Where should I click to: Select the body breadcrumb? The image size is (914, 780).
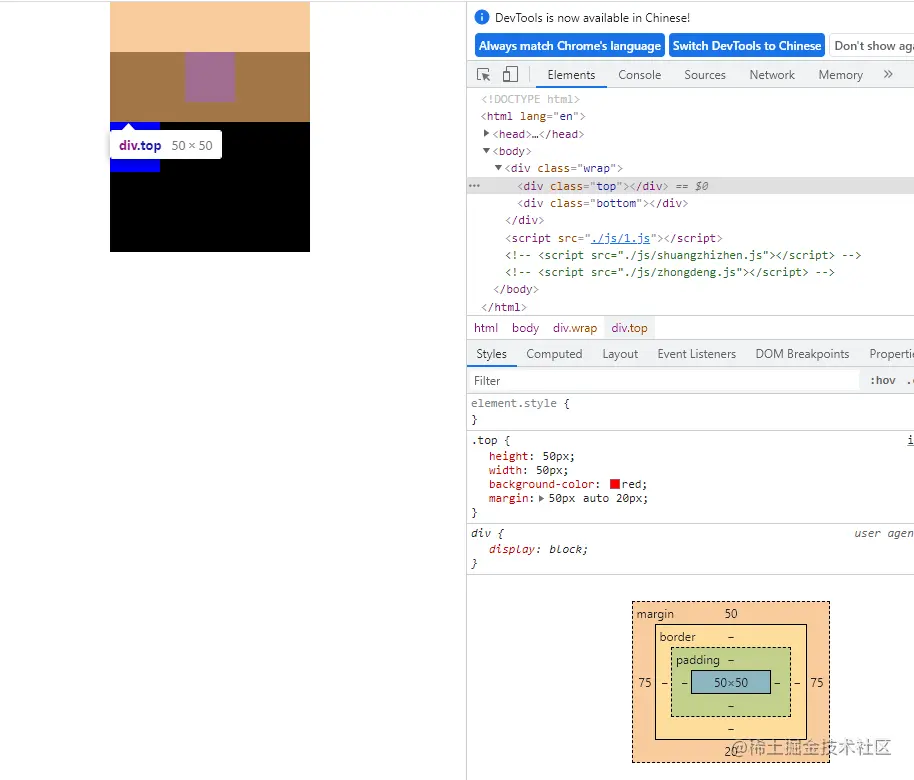[525, 328]
